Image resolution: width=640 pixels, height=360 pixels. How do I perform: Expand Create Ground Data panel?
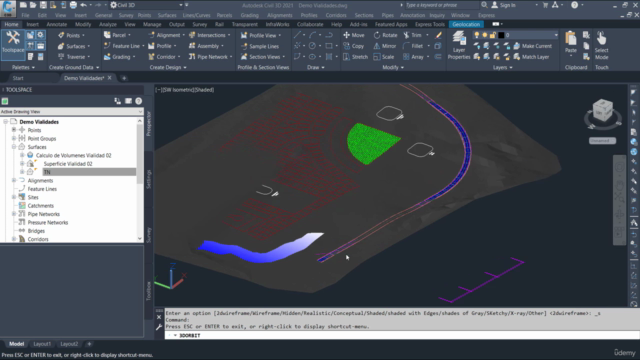(x=74, y=67)
